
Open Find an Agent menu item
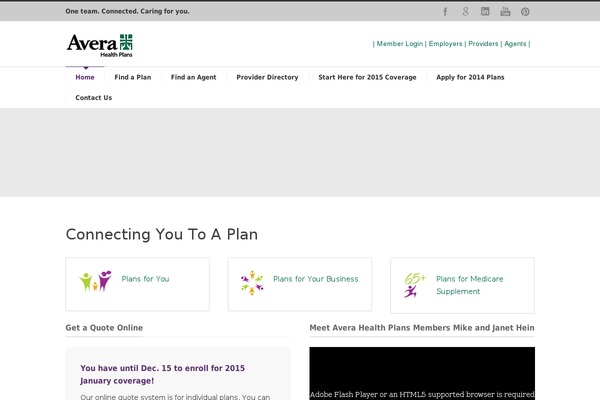click(x=194, y=77)
